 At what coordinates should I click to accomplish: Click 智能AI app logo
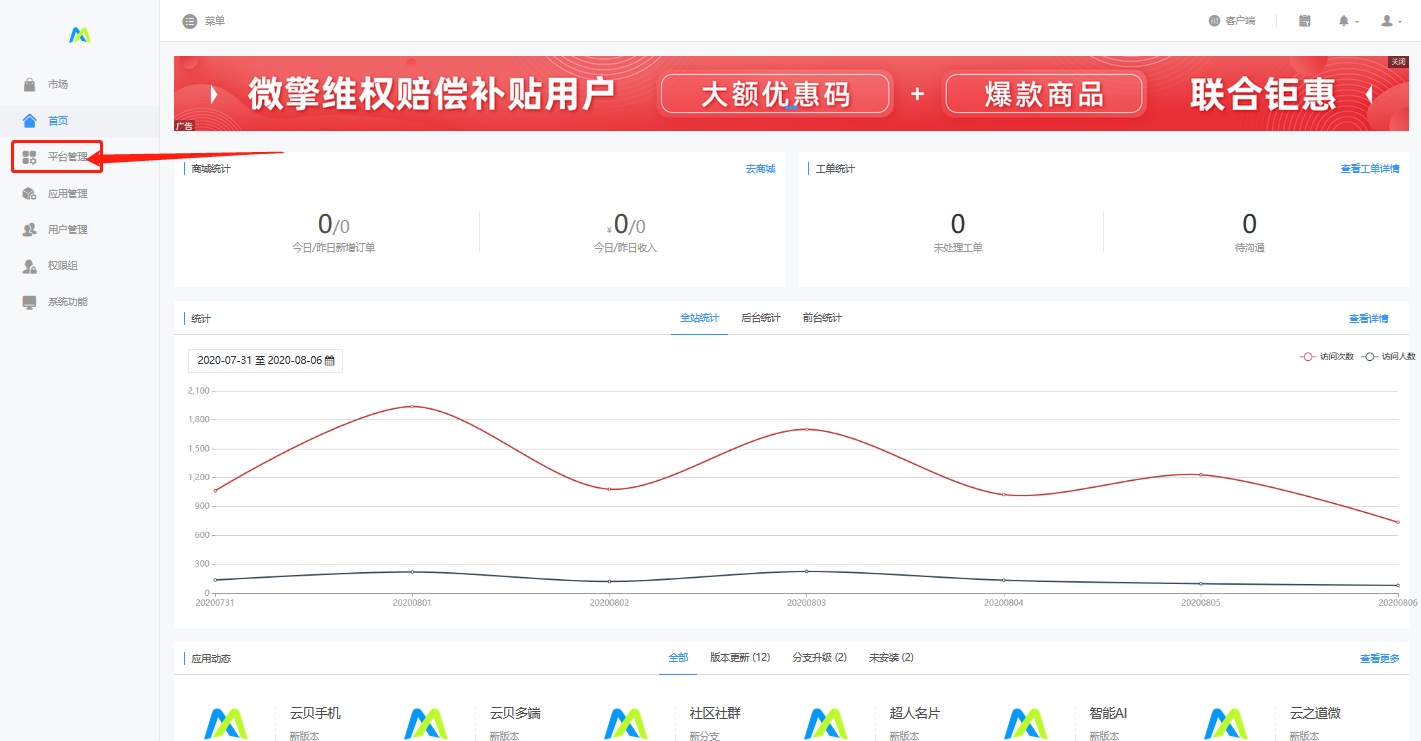point(1026,724)
